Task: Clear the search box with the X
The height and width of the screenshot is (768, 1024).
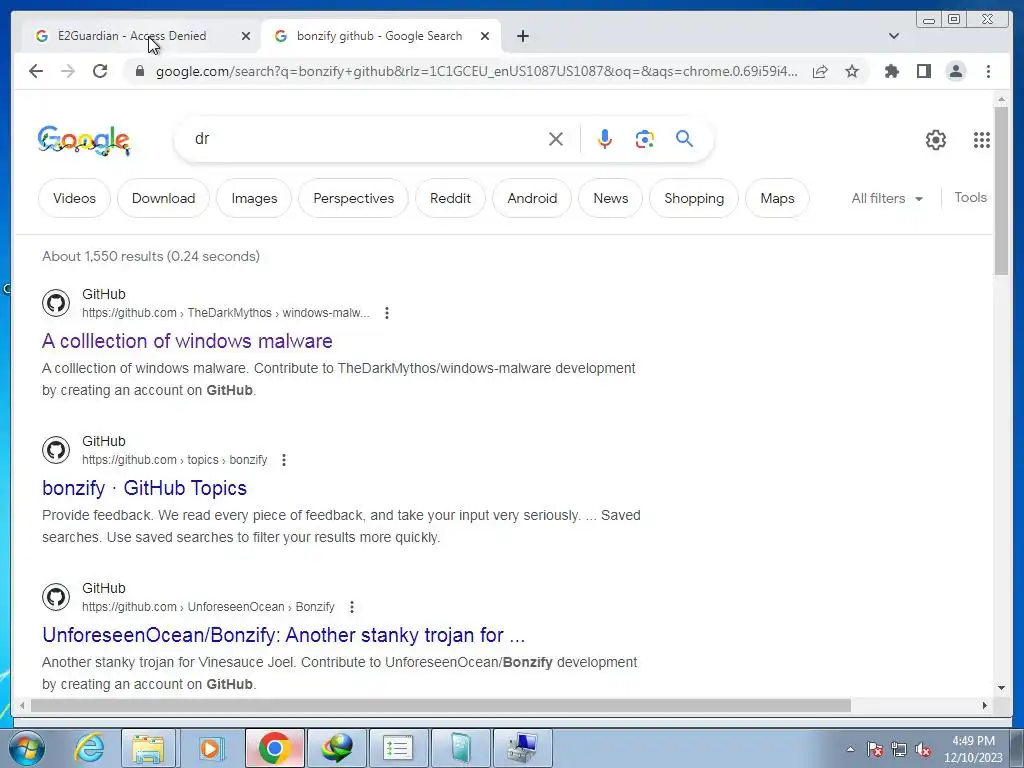Action: [556, 139]
